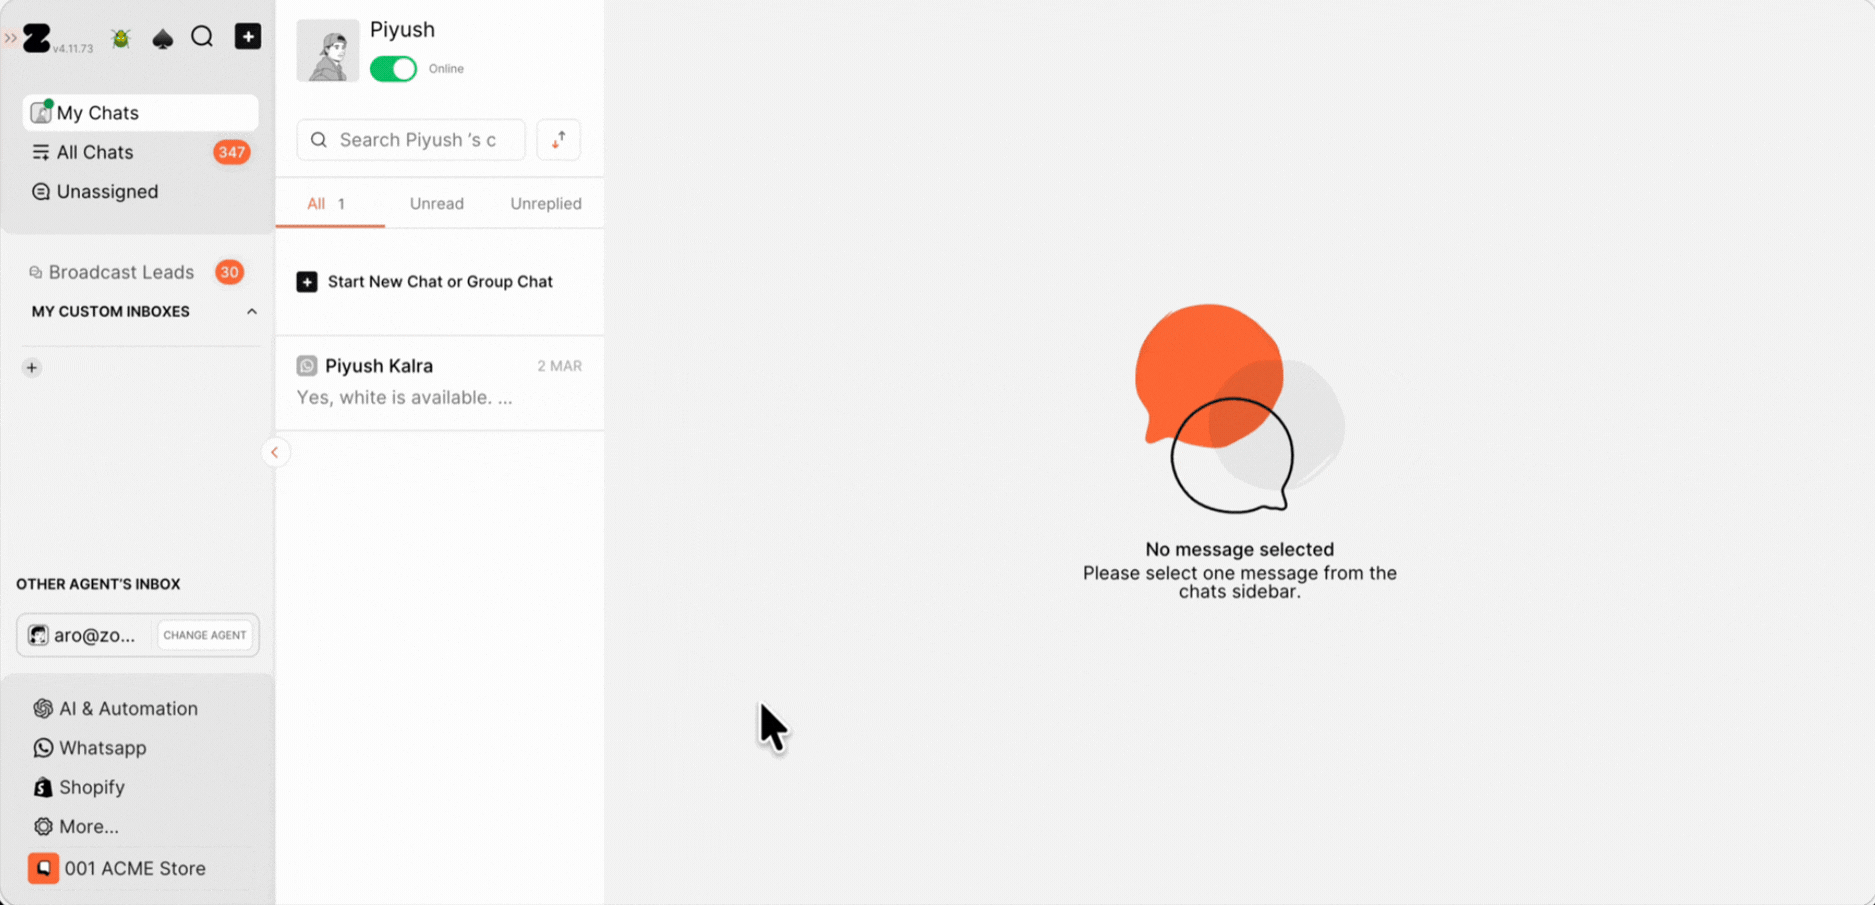
Task: Collapse My Custom Inboxes section
Action: coord(252,312)
